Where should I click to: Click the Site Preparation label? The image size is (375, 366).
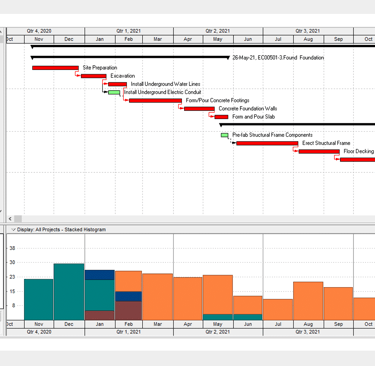[x=100, y=68]
